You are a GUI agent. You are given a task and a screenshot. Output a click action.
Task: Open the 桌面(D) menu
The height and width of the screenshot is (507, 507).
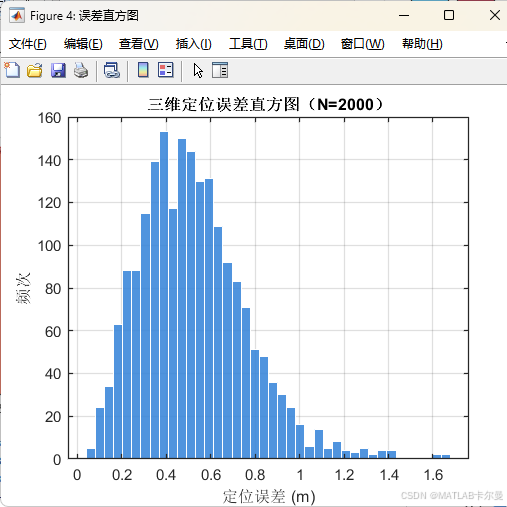[x=304, y=44]
